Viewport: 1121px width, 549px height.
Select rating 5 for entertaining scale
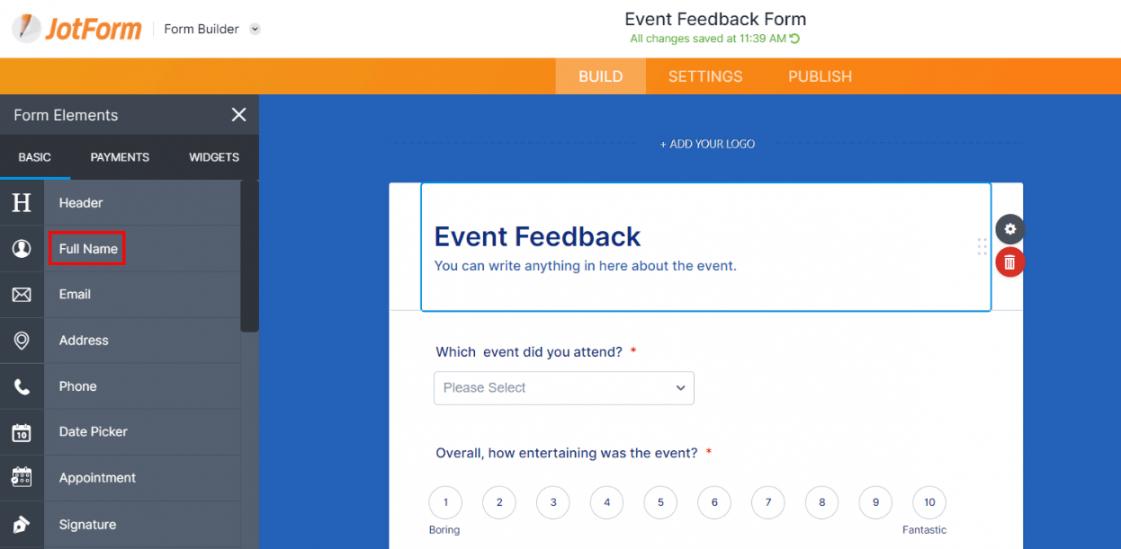tap(661, 503)
